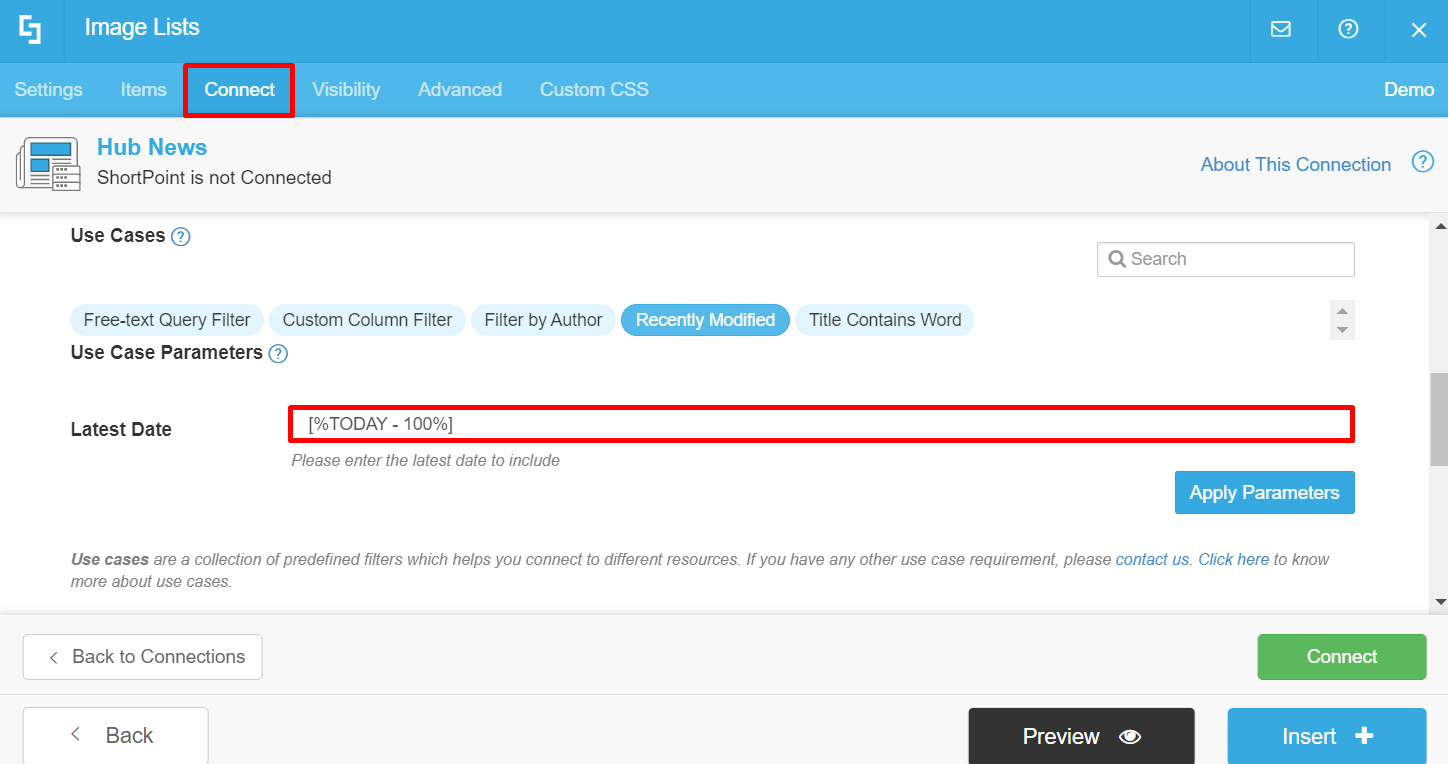Open the Use Cases help icon
The width and height of the screenshot is (1448, 764).
(181, 236)
